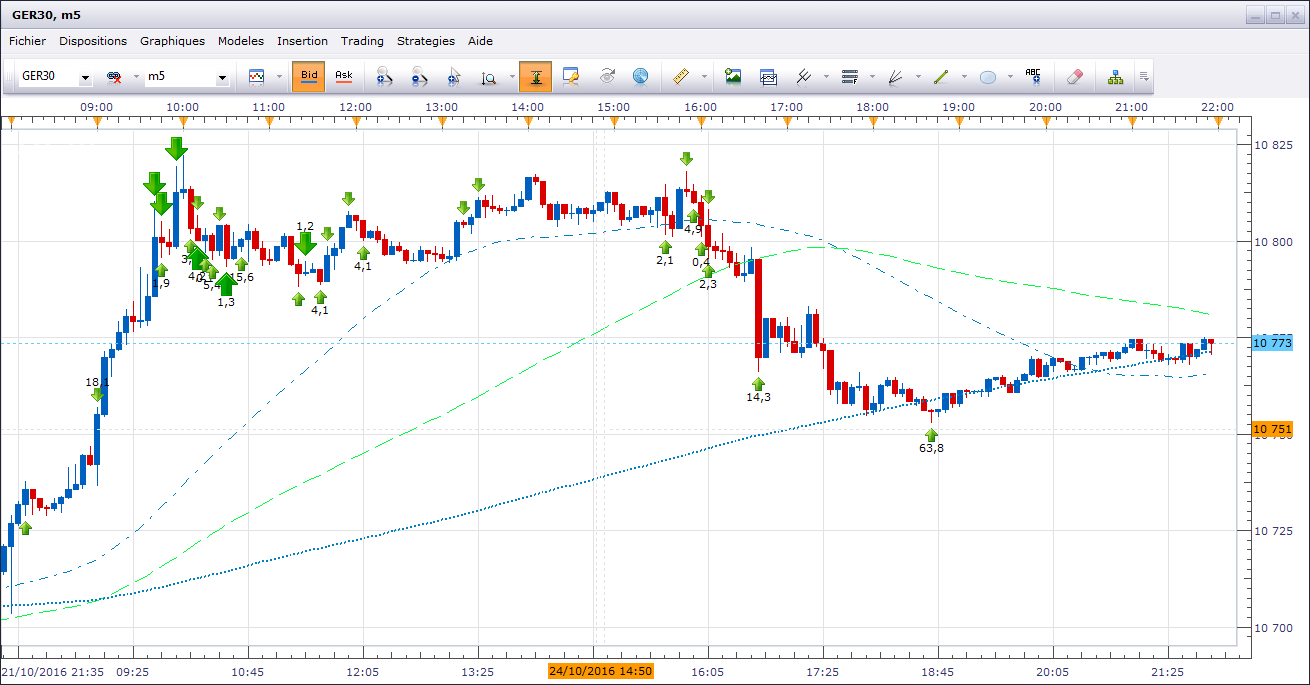Toggle the eye visibility icon

607,76
